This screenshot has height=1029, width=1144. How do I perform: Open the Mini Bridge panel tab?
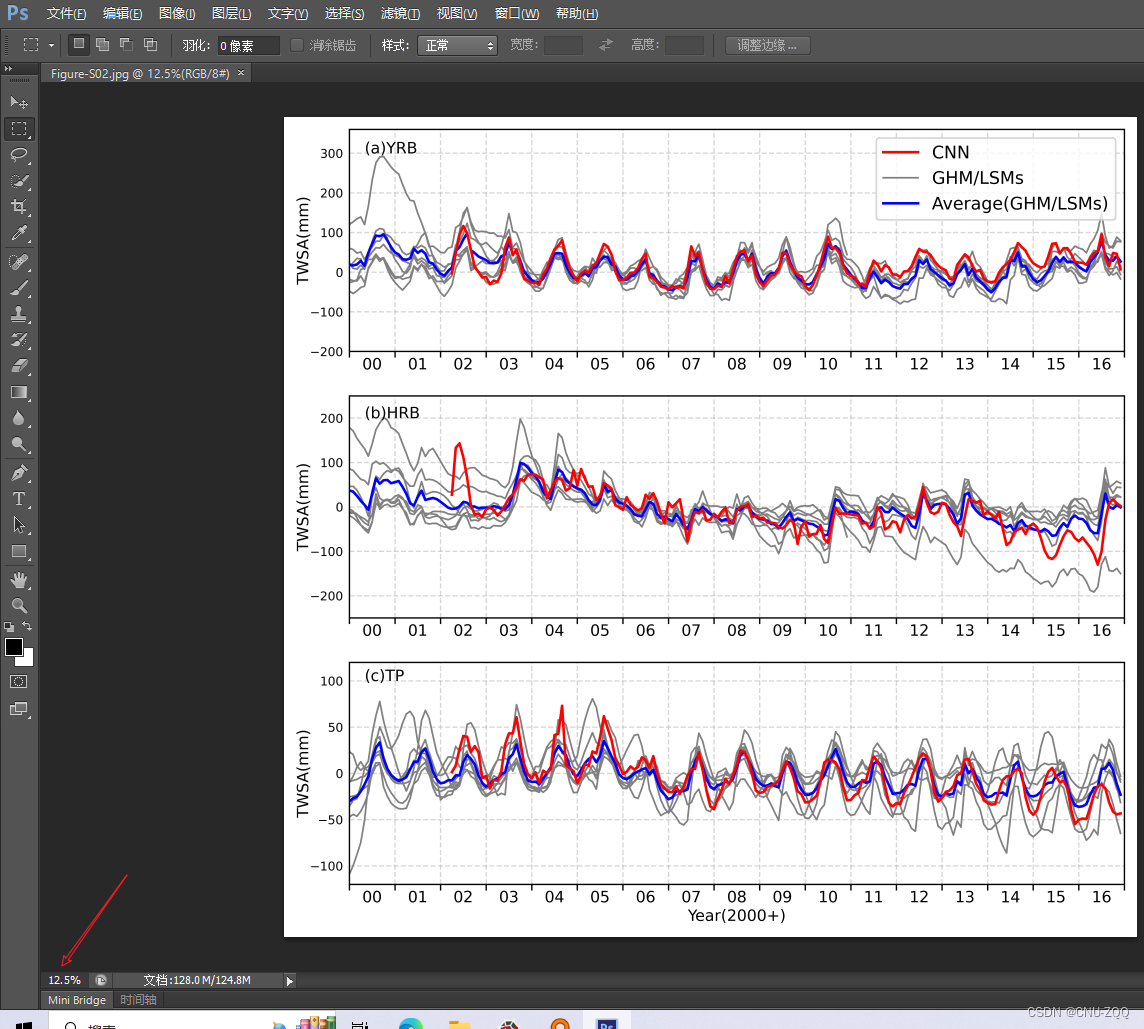(x=77, y=1000)
